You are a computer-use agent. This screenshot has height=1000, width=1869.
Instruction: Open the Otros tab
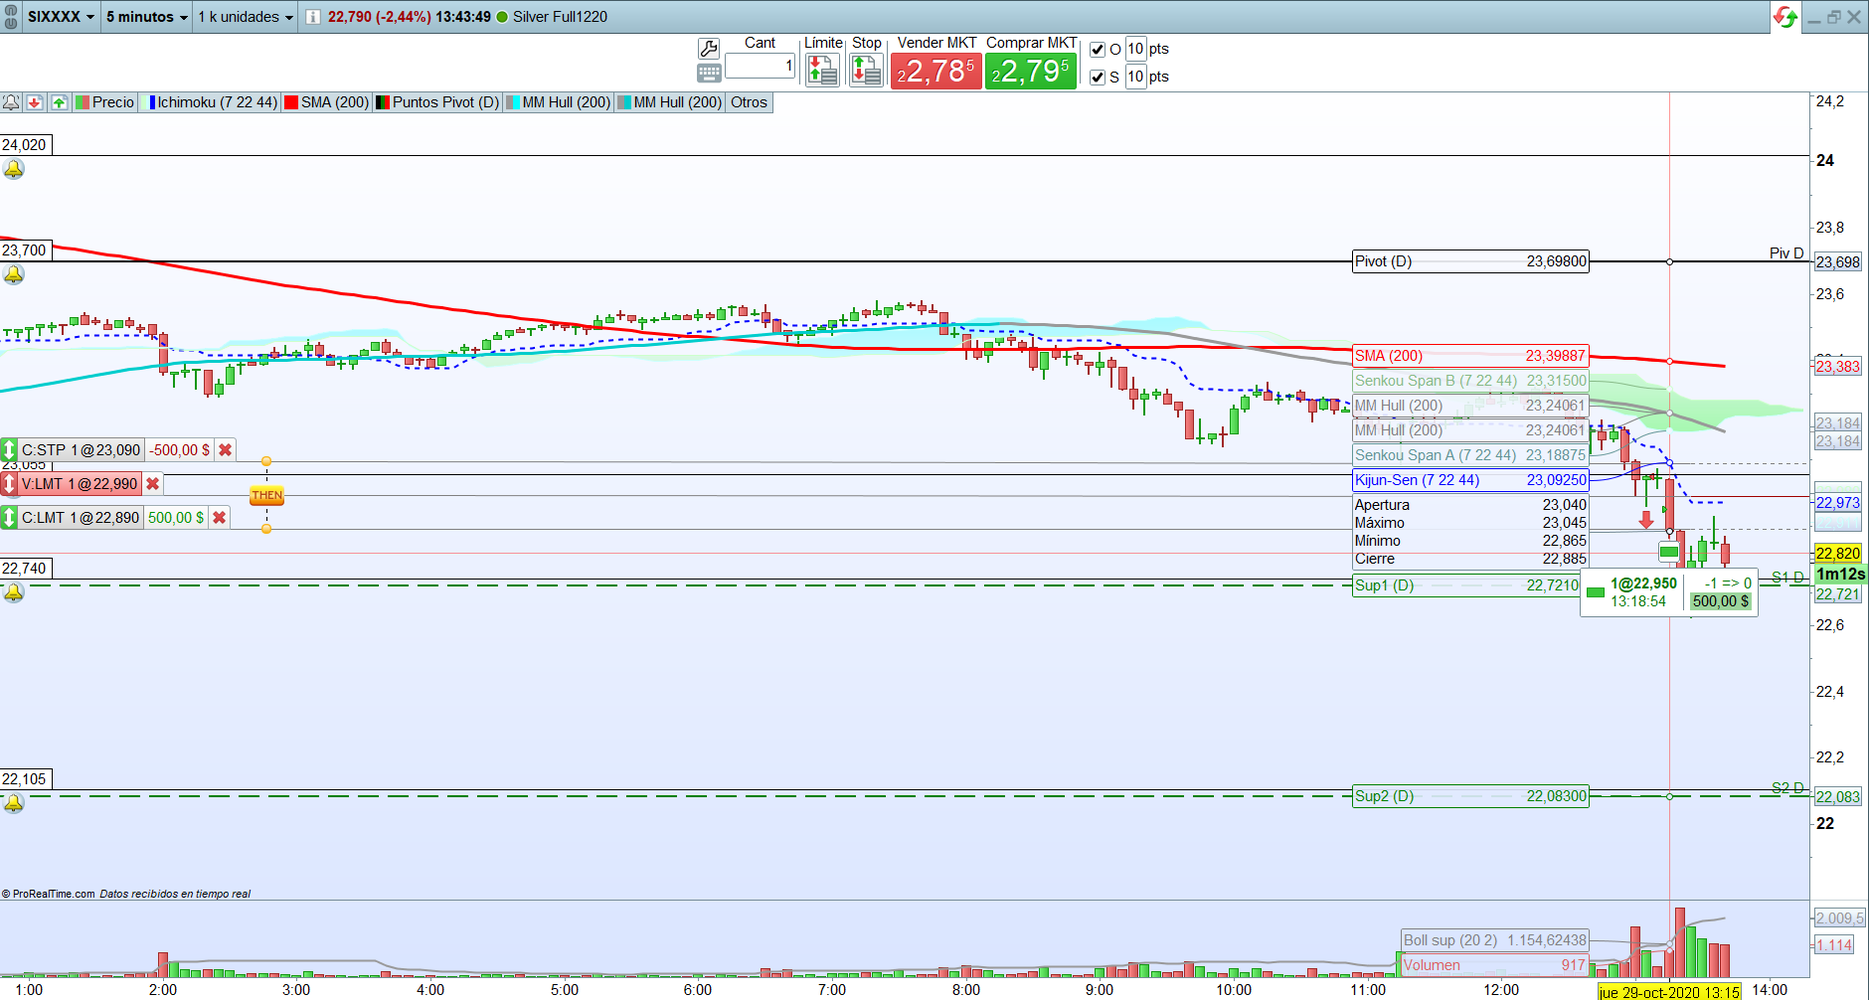coord(749,102)
